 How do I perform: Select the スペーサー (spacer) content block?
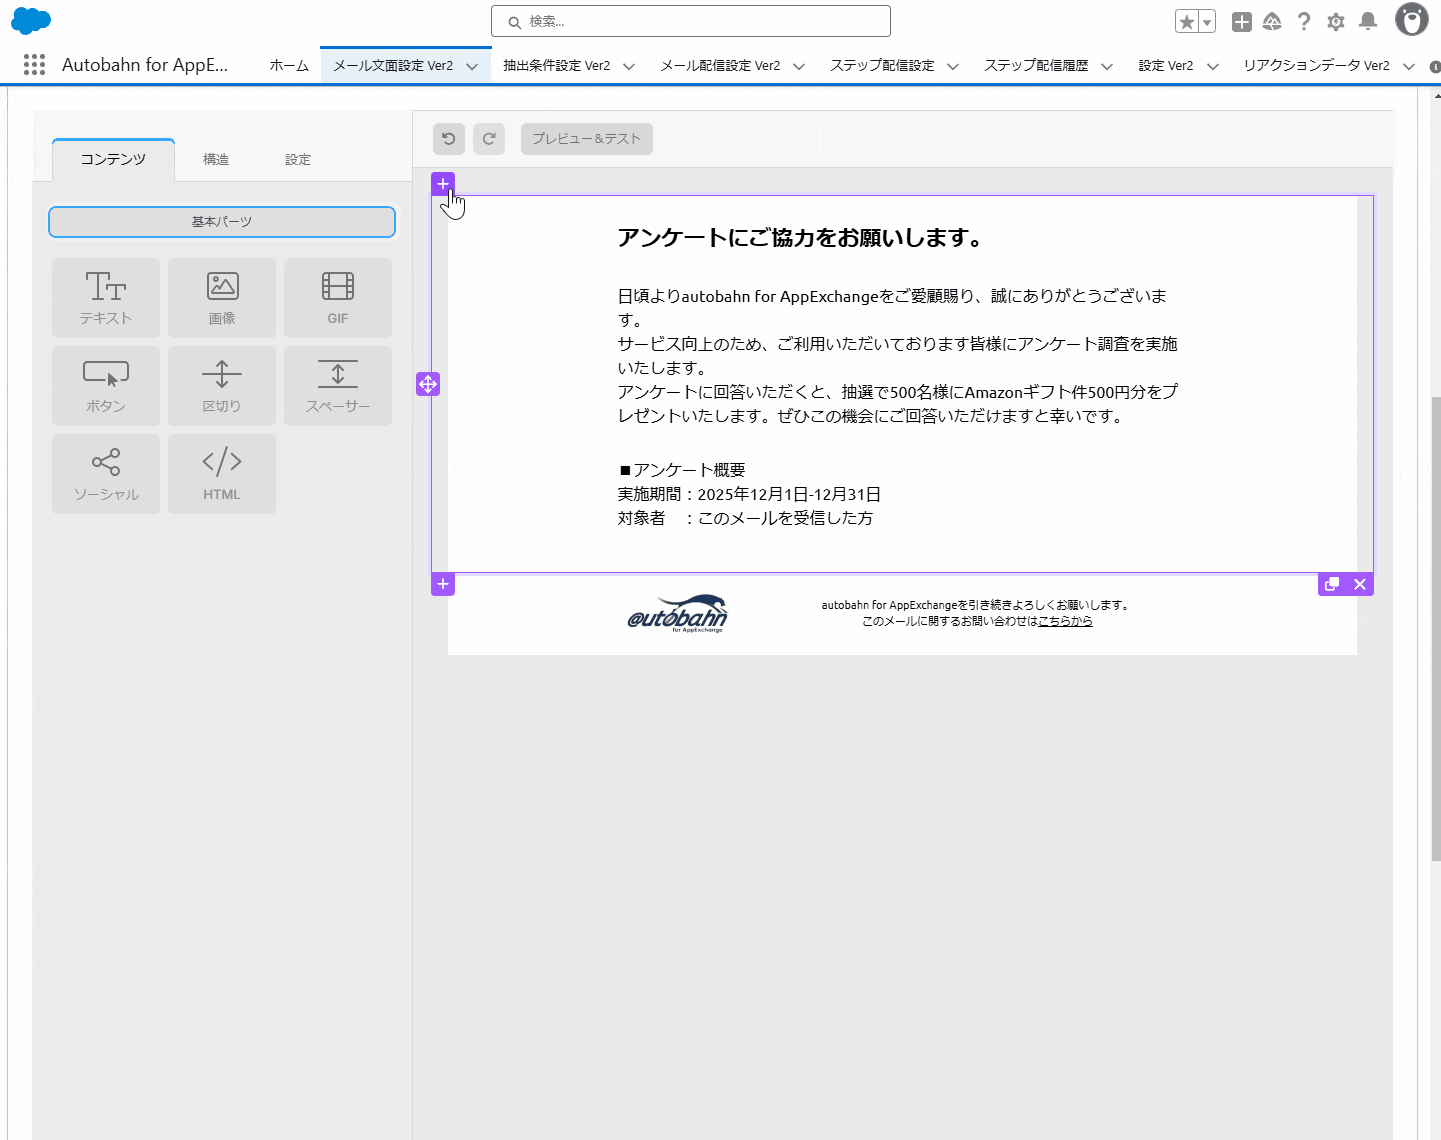pyautogui.click(x=338, y=385)
